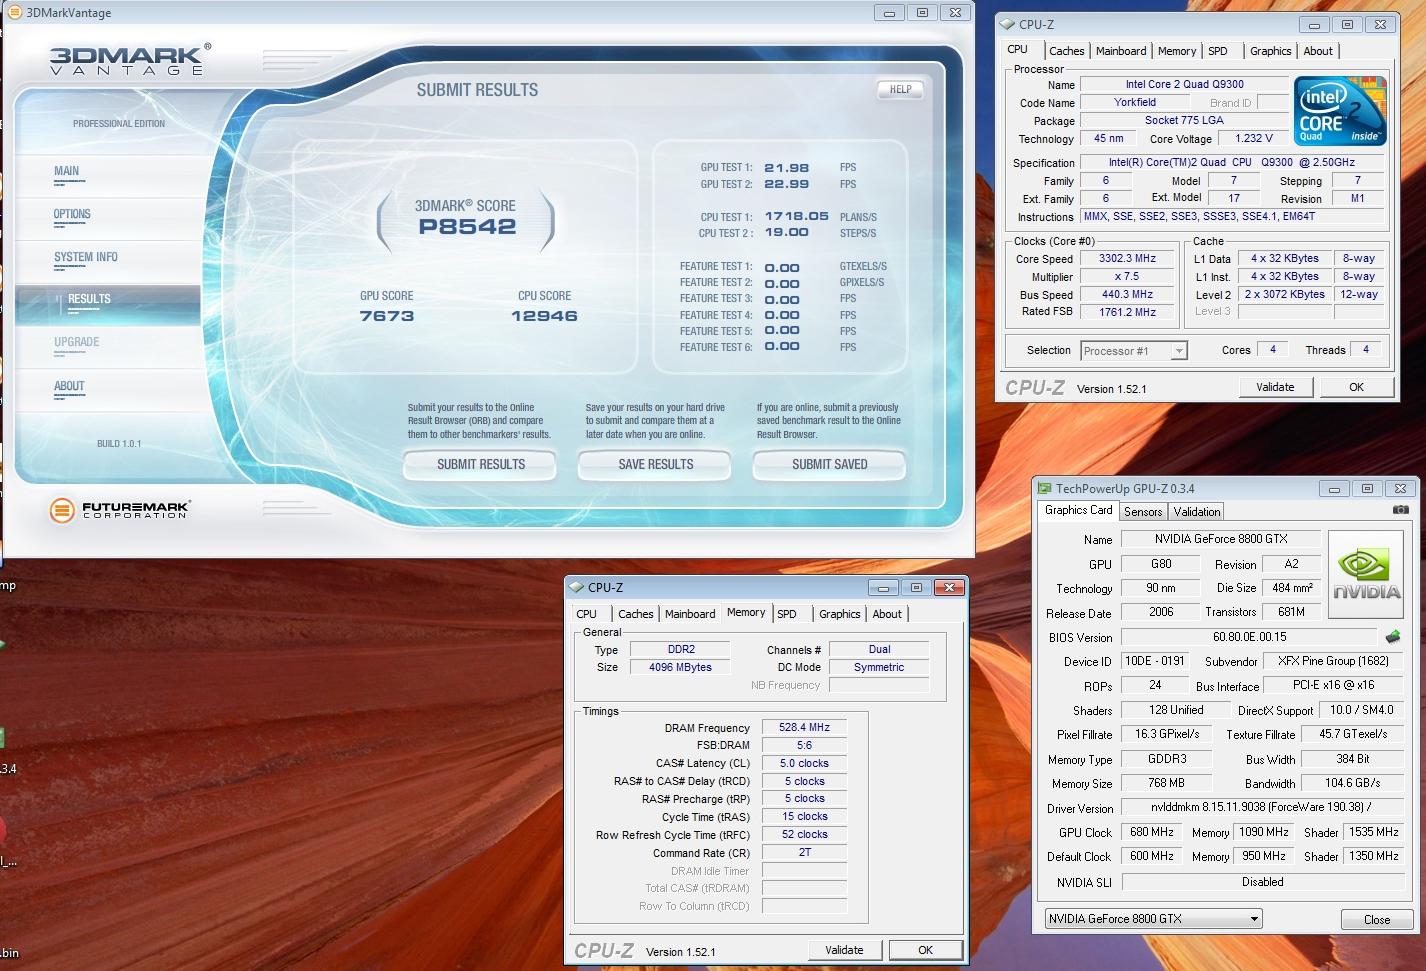
Task: Click SAVE RESULTS button
Action: pos(655,465)
